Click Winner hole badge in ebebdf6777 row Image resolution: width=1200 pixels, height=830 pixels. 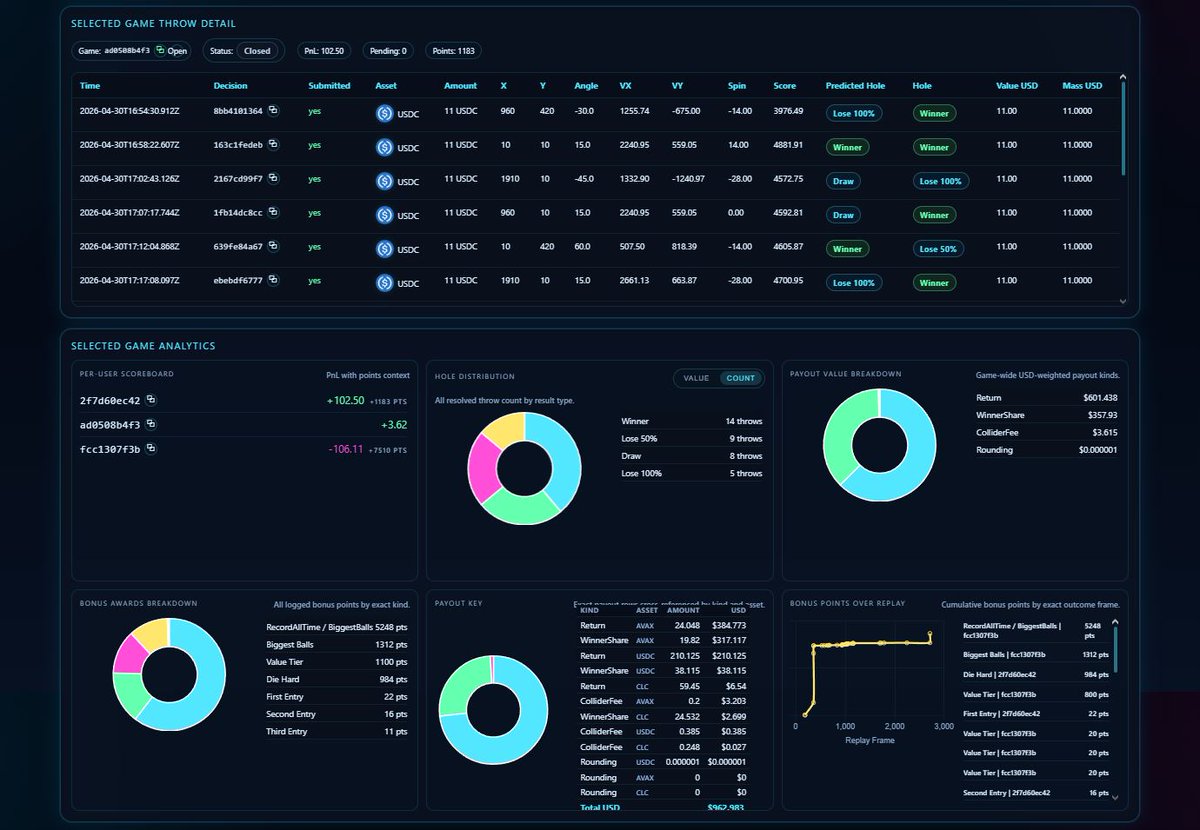[934, 283]
